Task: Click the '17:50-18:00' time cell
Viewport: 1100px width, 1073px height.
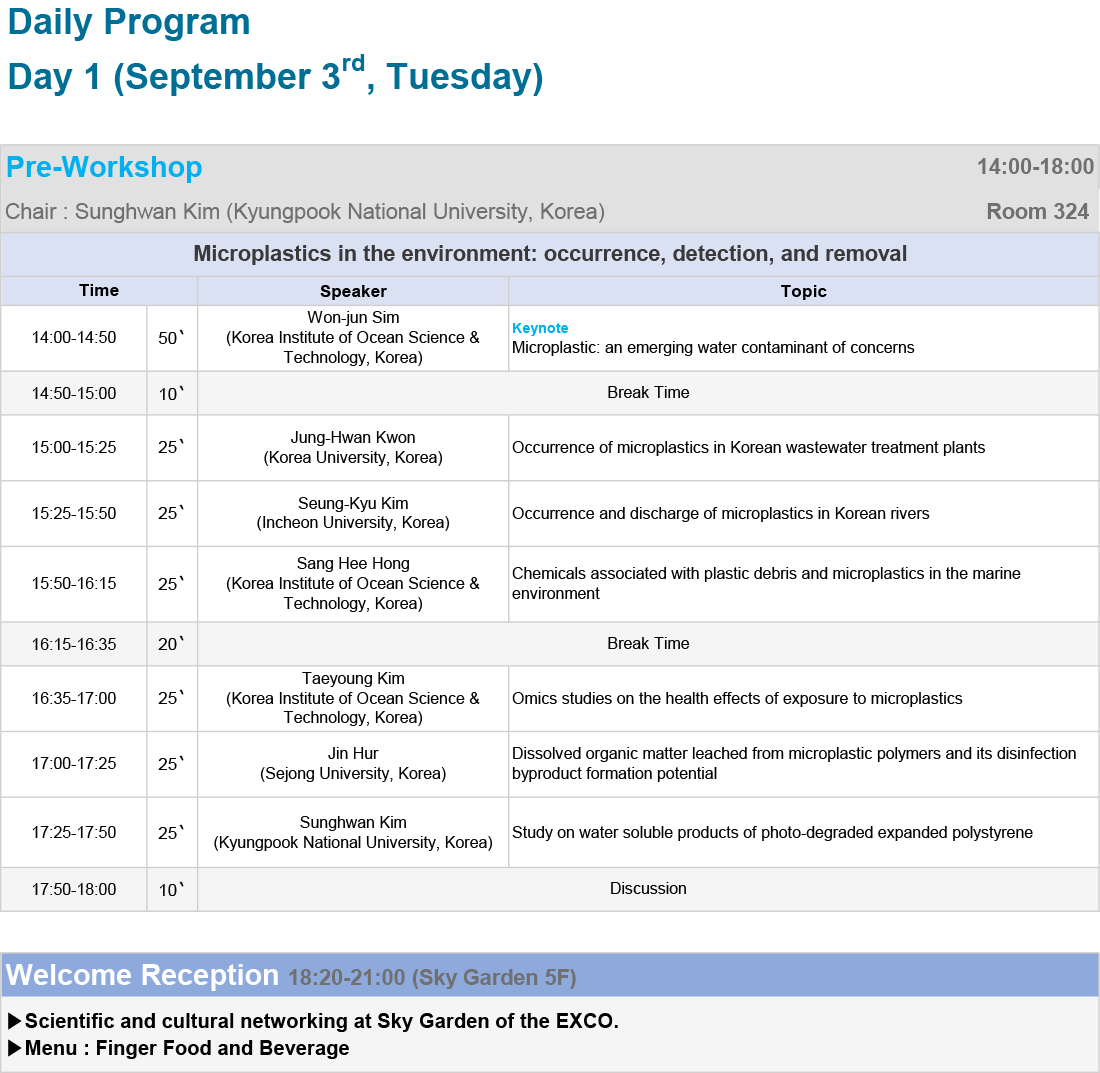Action: 74,889
